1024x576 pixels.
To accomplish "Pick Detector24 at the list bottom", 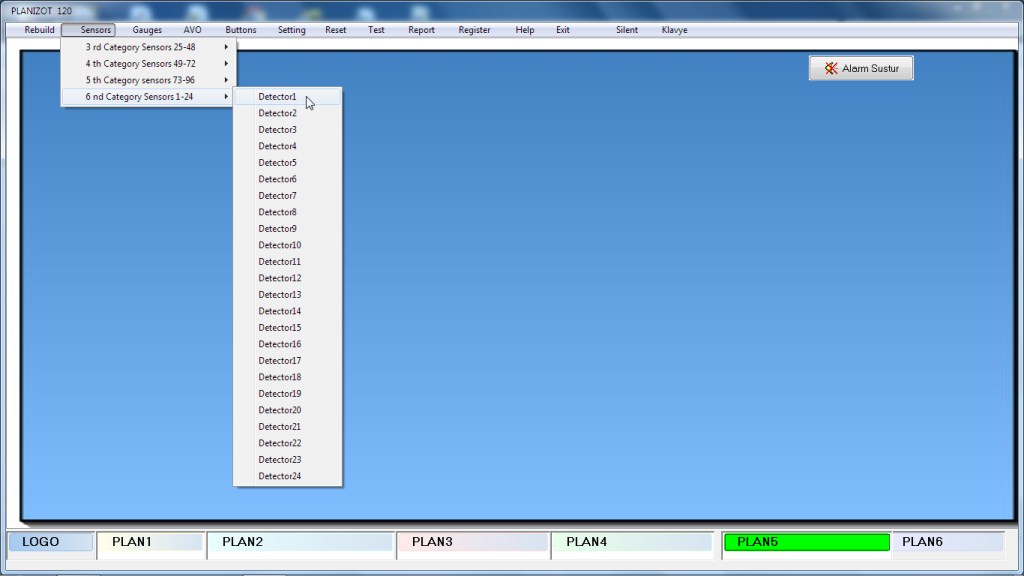I will pos(279,476).
